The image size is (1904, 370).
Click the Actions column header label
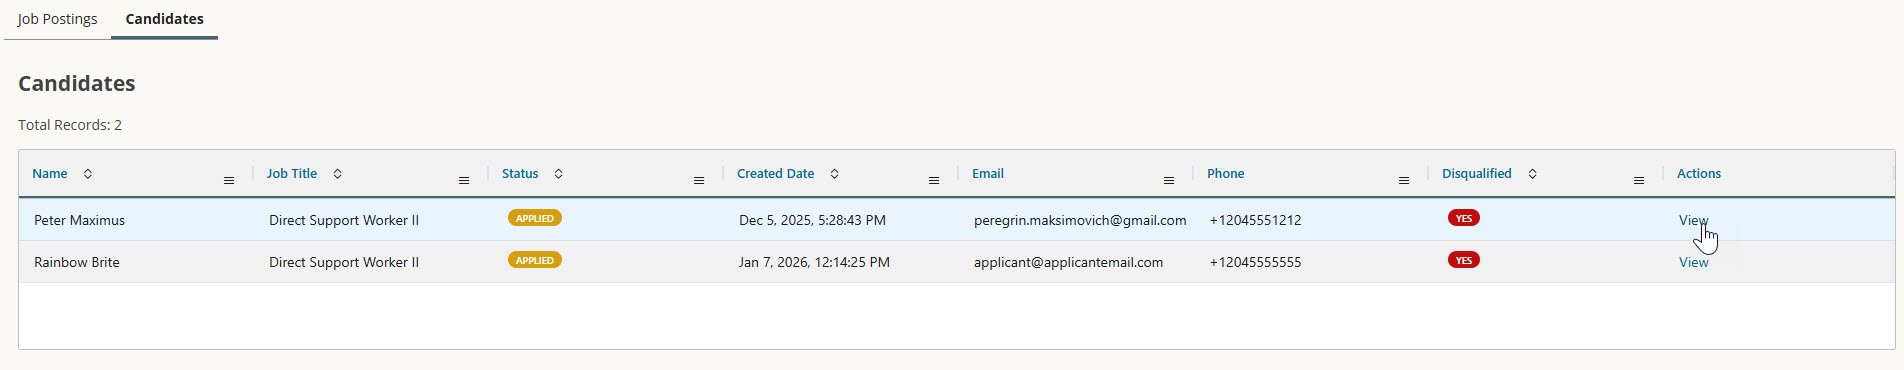click(1699, 174)
